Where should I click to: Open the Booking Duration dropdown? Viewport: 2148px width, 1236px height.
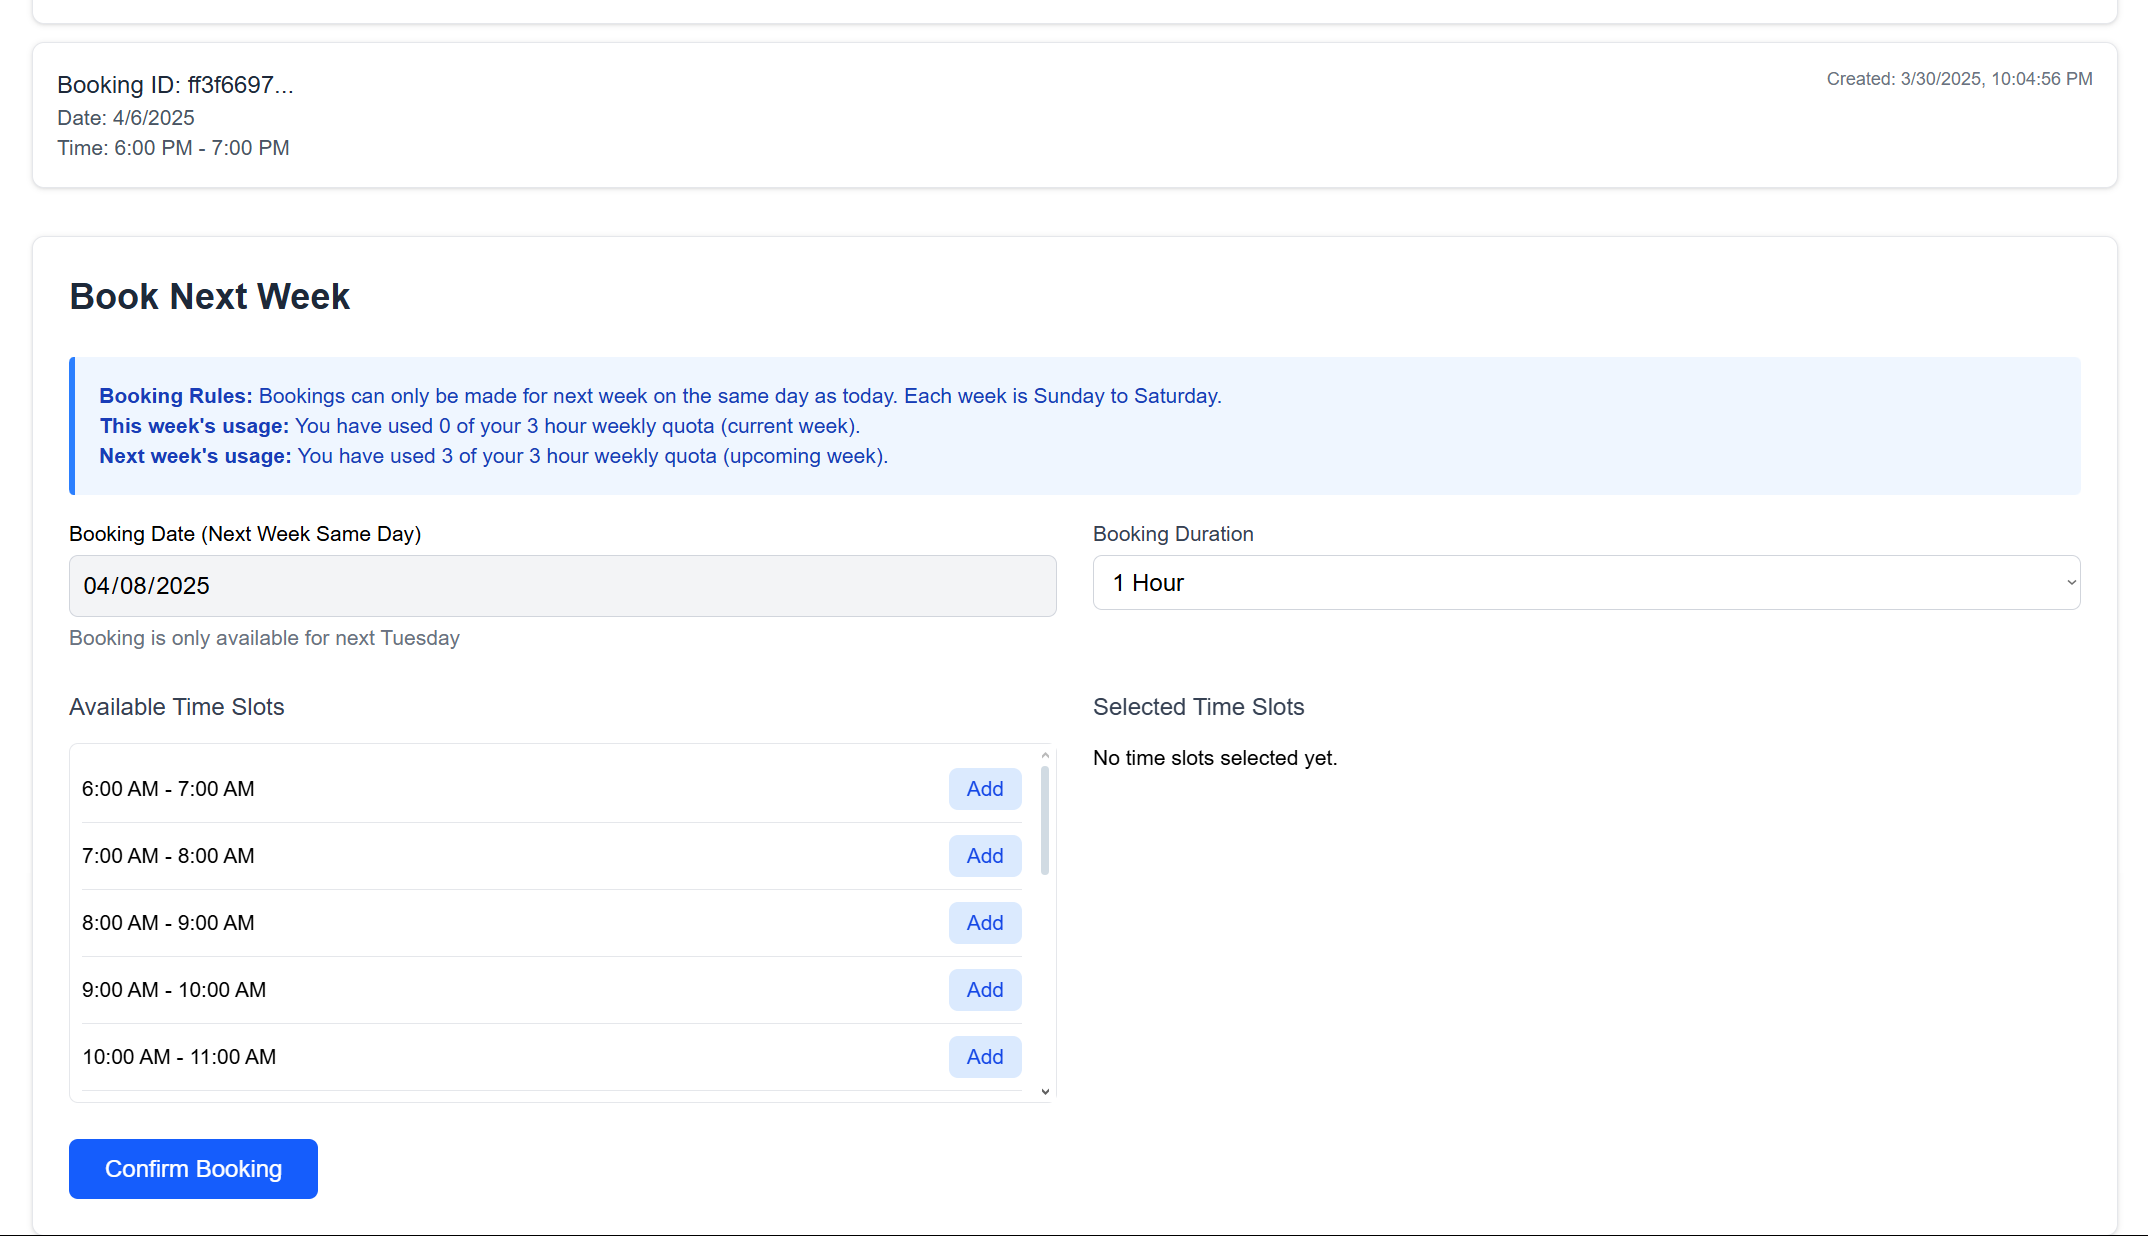[x=1585, y=583]
